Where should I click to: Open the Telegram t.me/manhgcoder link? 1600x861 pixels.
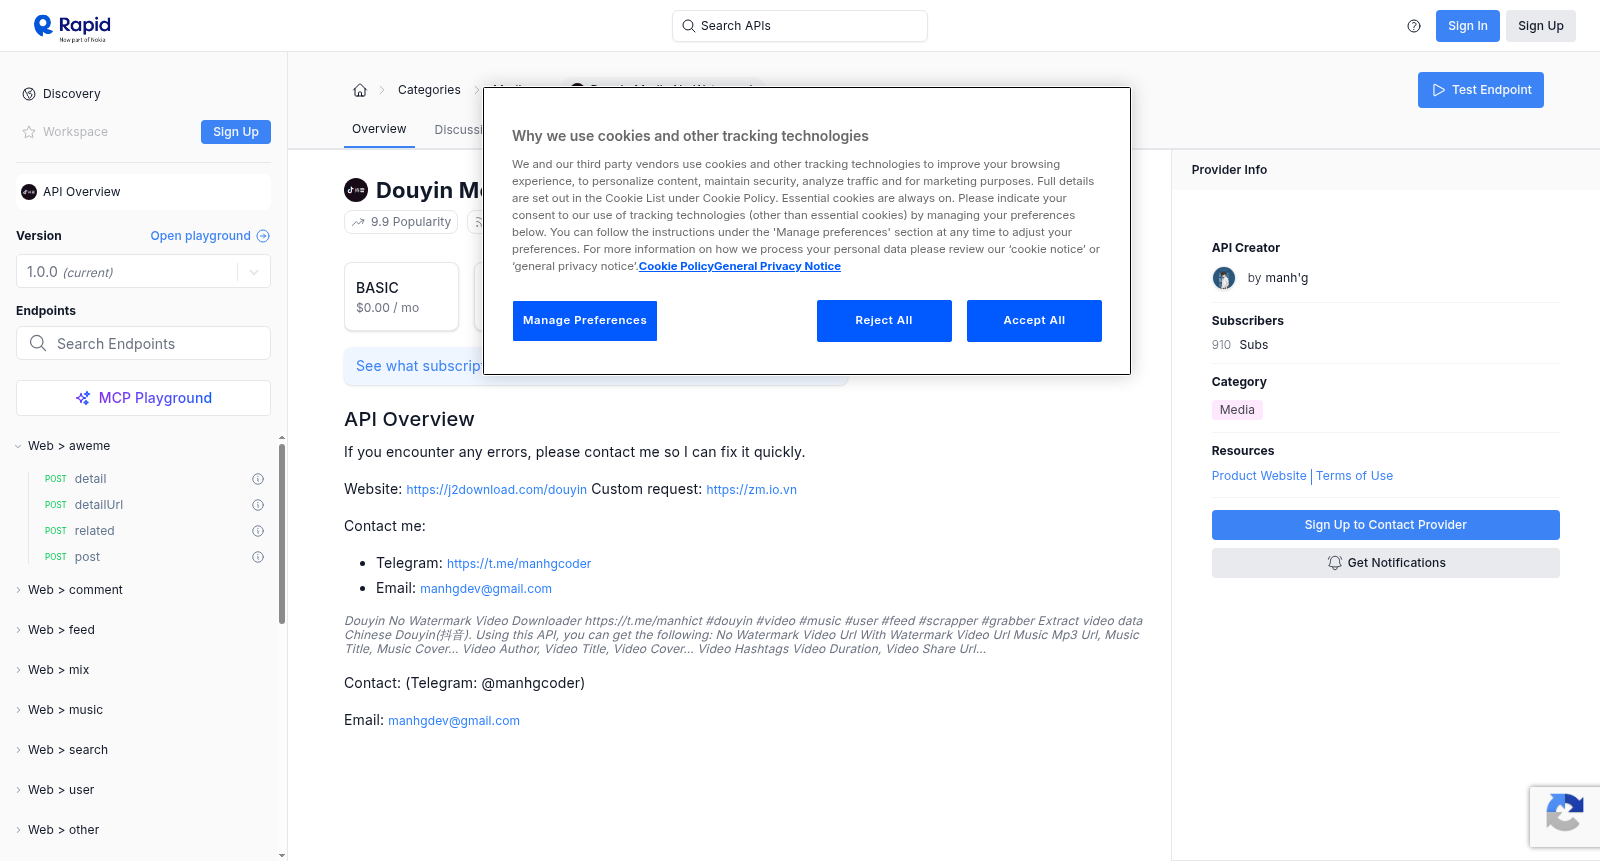[x=519, y=564]
